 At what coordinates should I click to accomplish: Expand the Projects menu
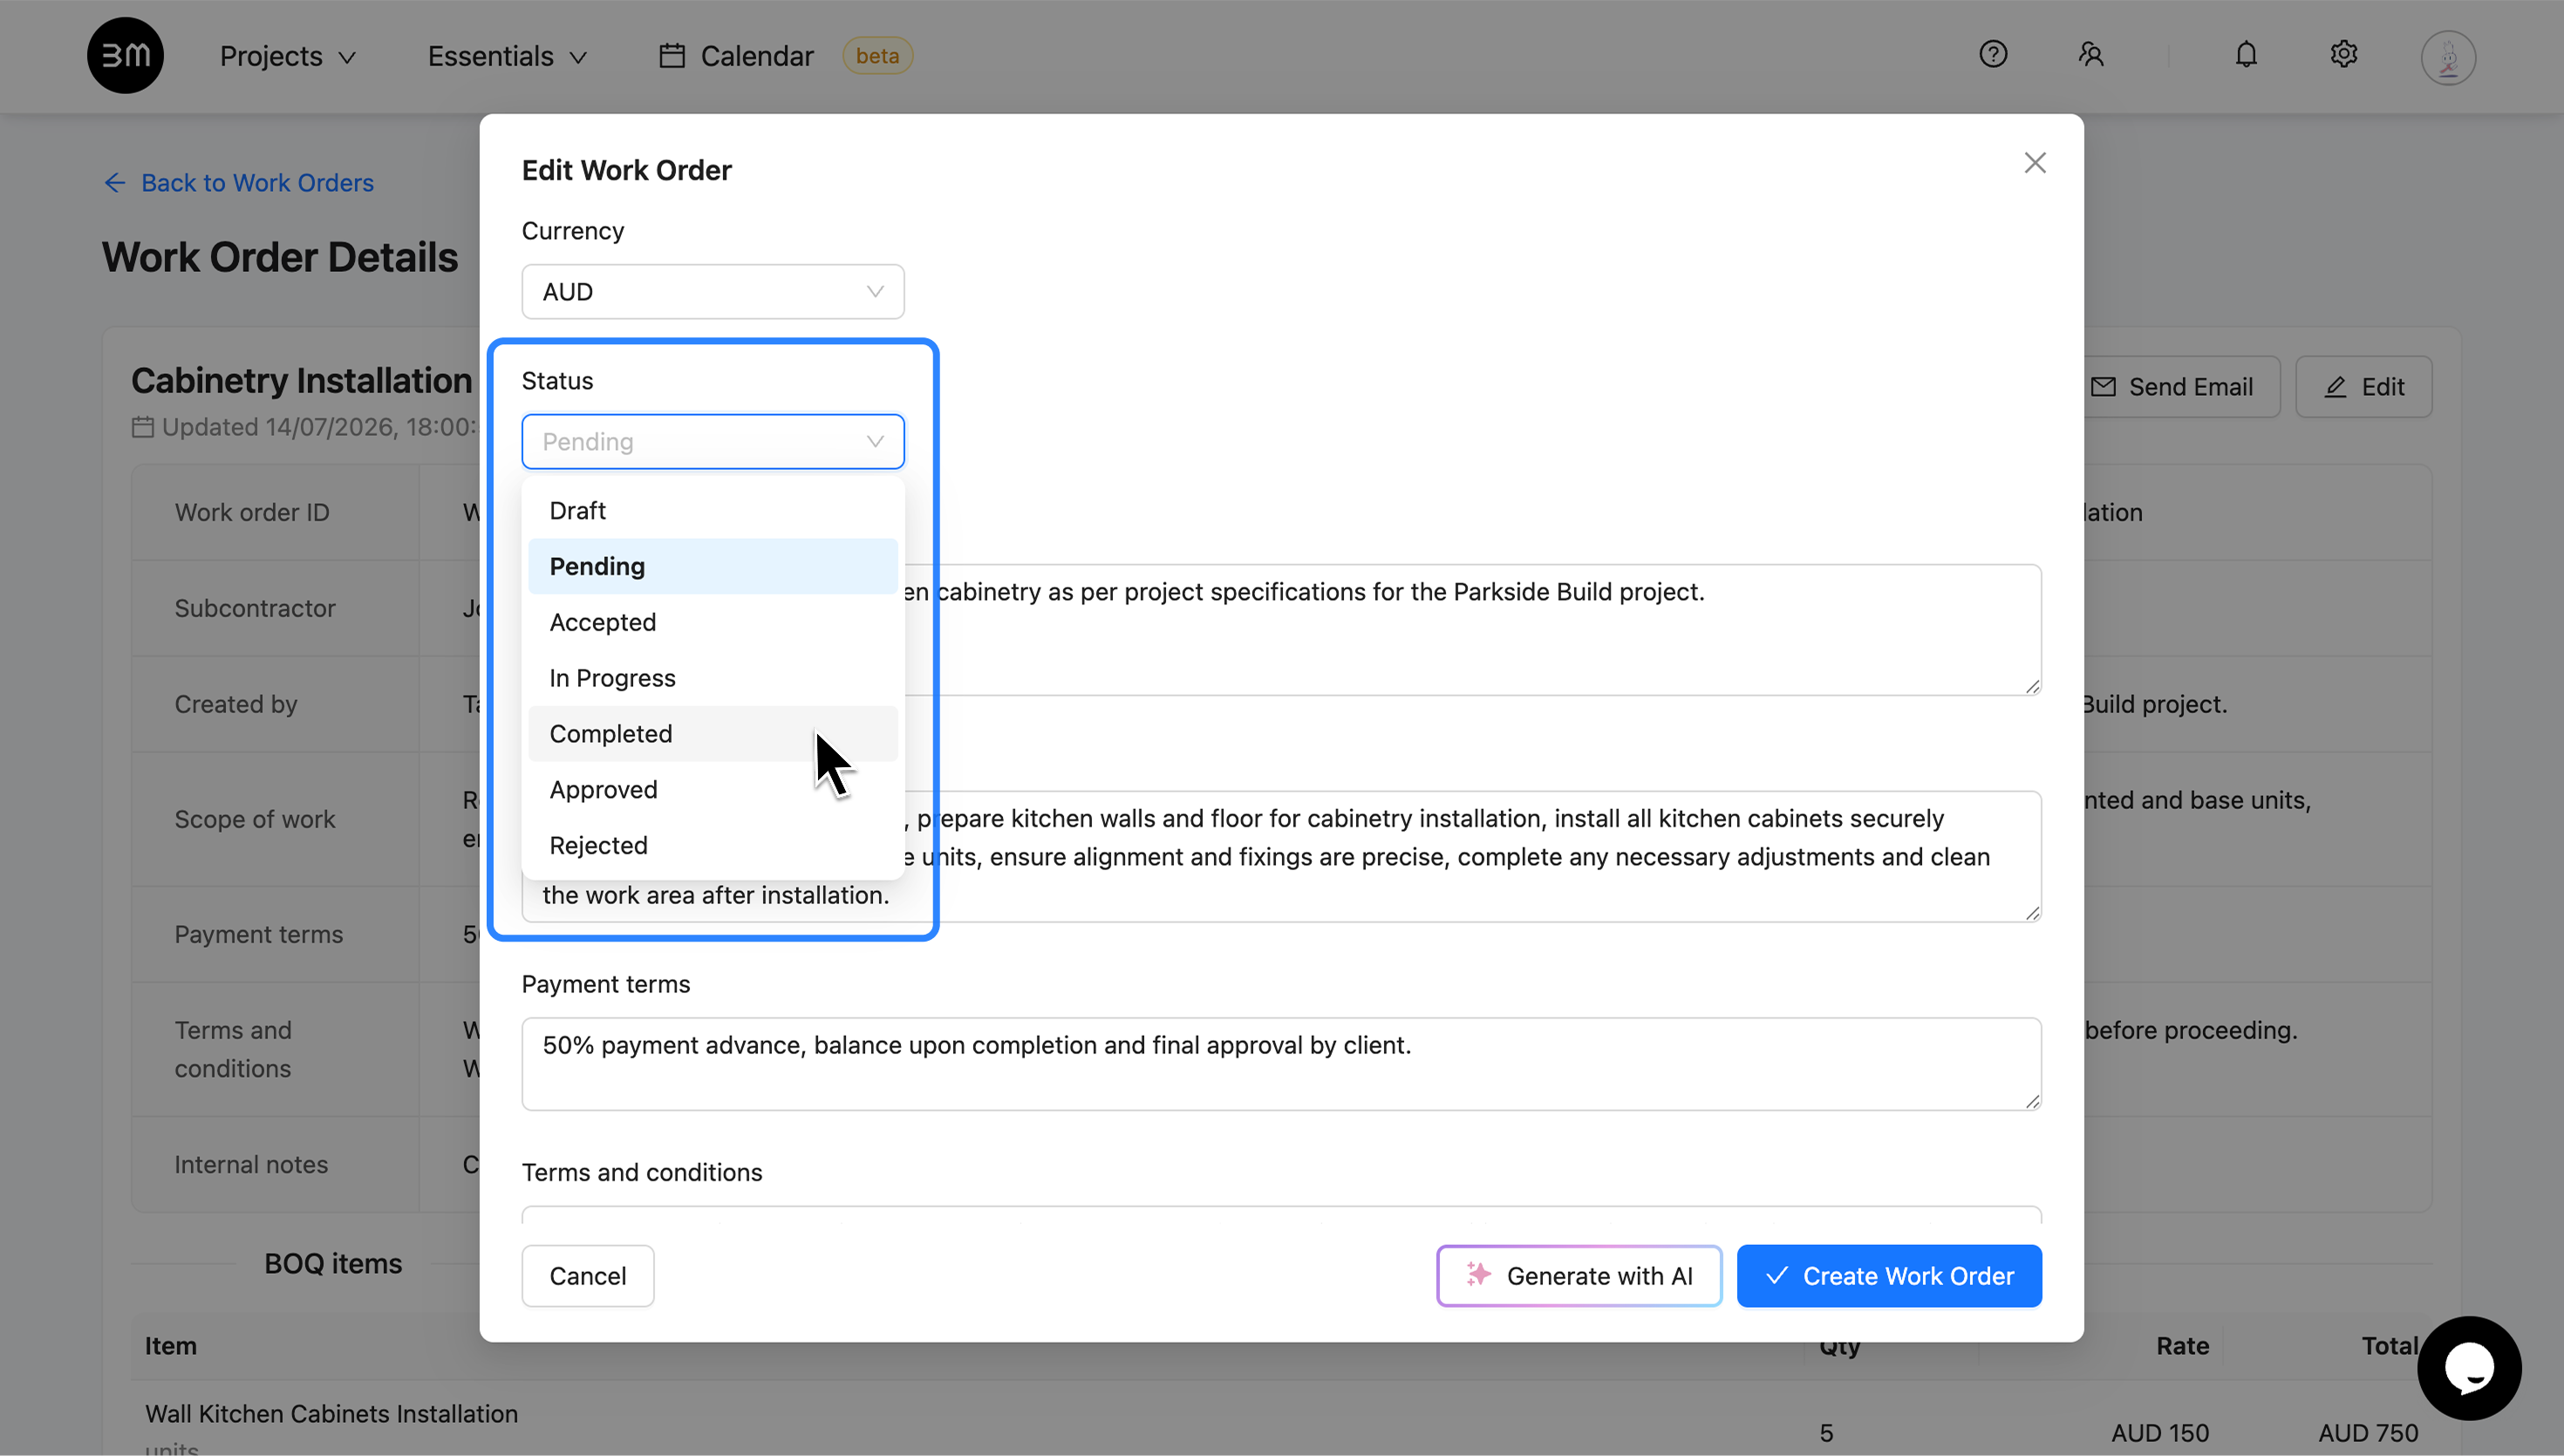click(x=288, y=56)
